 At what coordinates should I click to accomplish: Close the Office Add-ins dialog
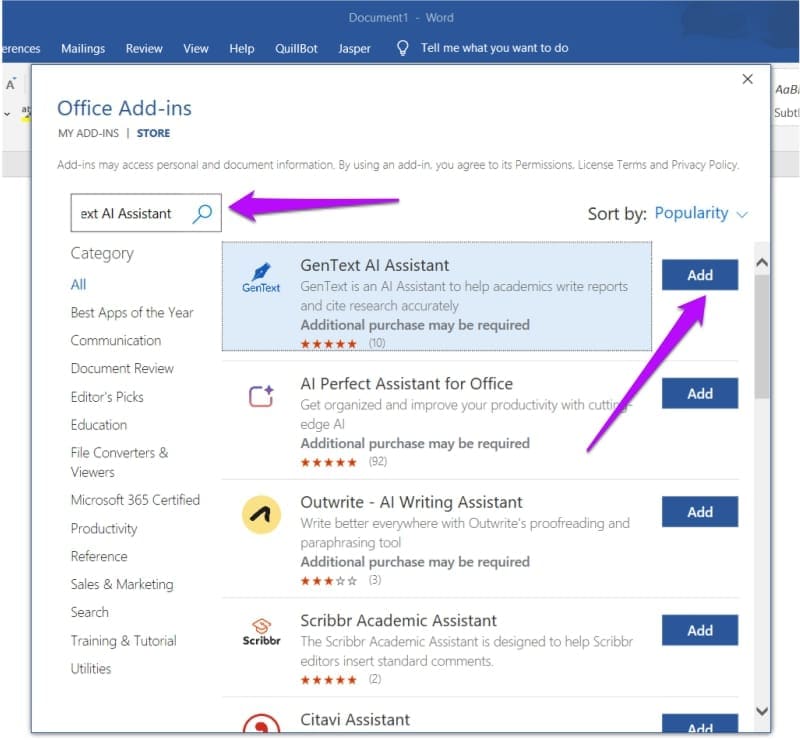pyautogui.click(x=747, y=79)
